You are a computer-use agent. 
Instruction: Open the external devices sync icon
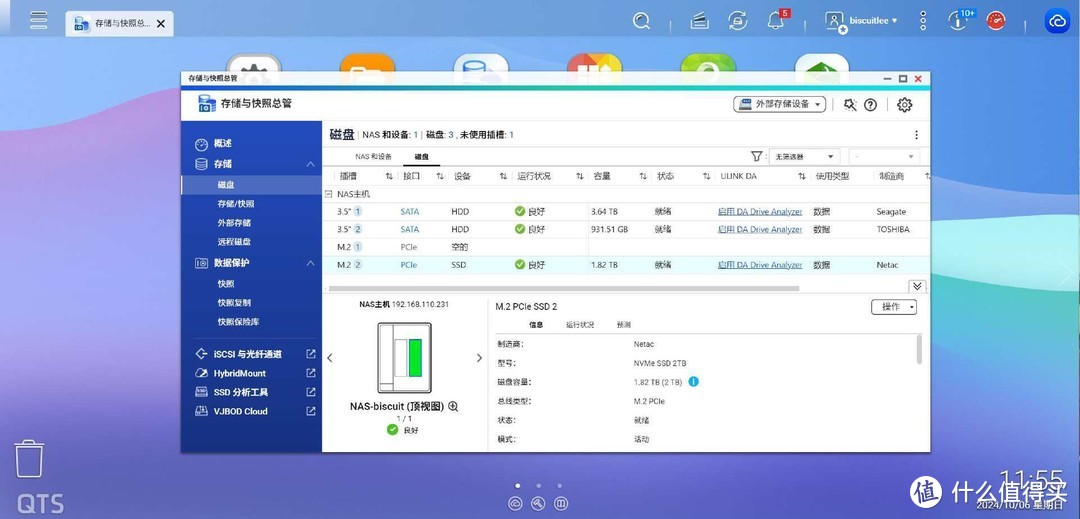coord(738,21)
